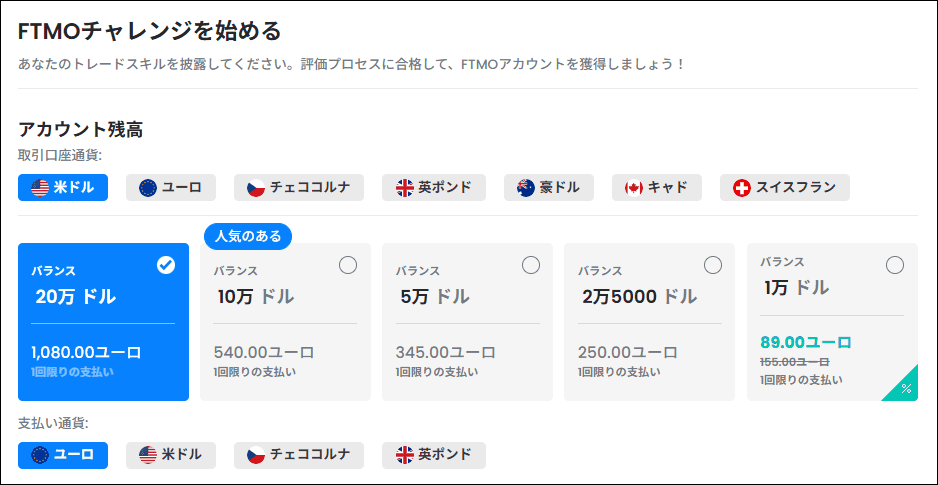Screen dimensions: 938x485
Task: Choose ユーロ as payment currency
Action: (x=63, y=455)
